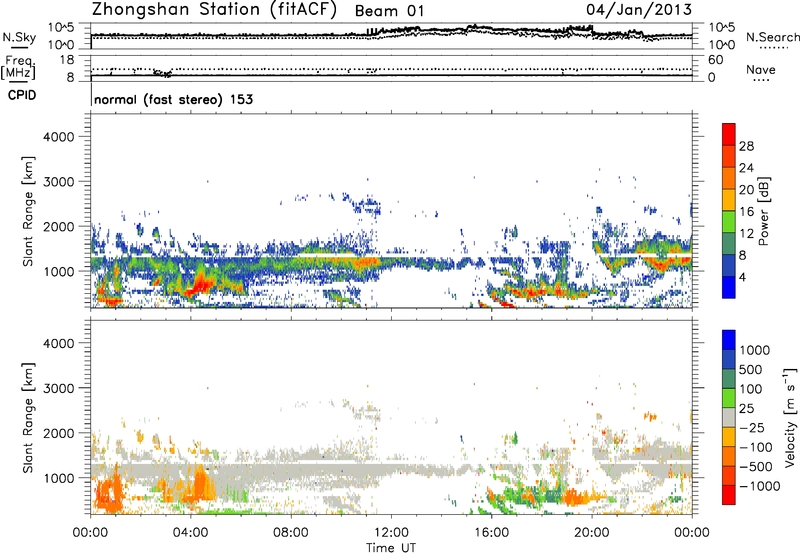Screen dimensions: 800x554
Task: Click the "04:00" time axis label
Action: [190, 533]
